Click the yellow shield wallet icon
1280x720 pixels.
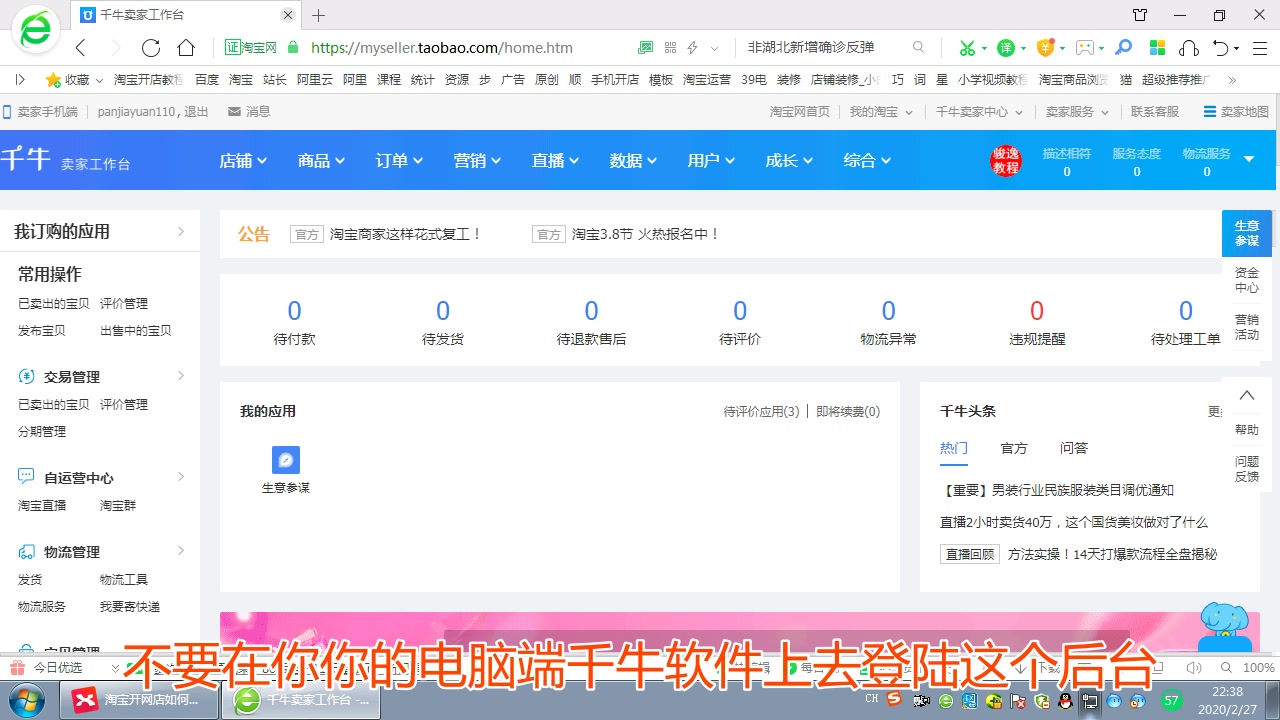pos(1045,48)
